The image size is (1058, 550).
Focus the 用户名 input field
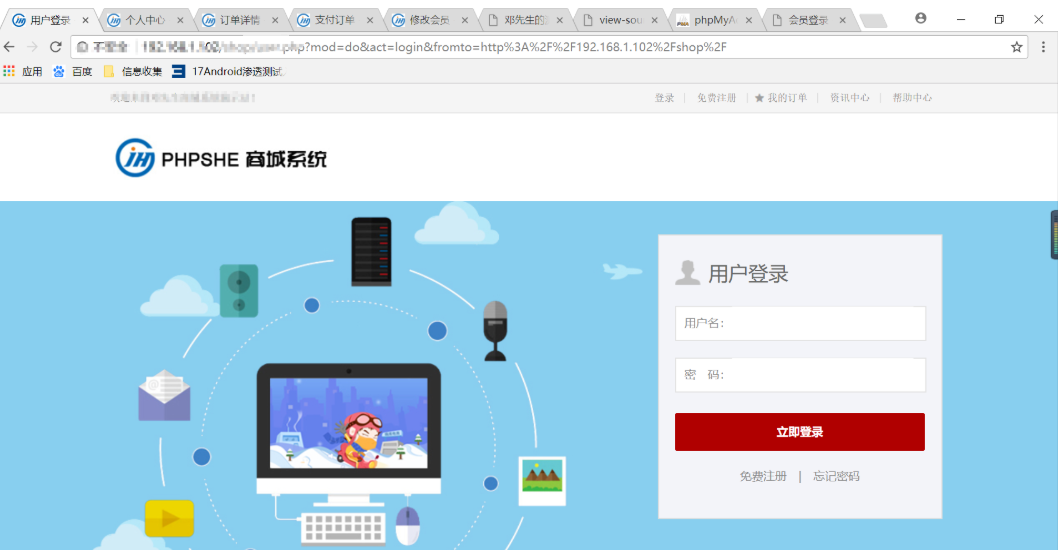800,323
